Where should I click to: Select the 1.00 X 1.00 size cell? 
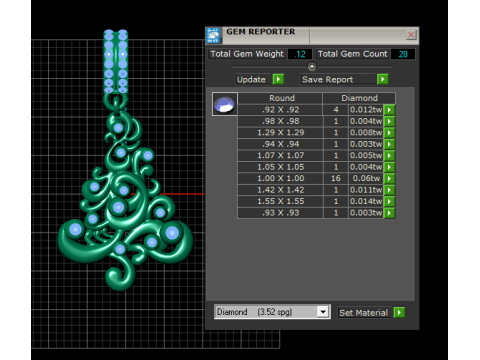(x=280, y=178)
